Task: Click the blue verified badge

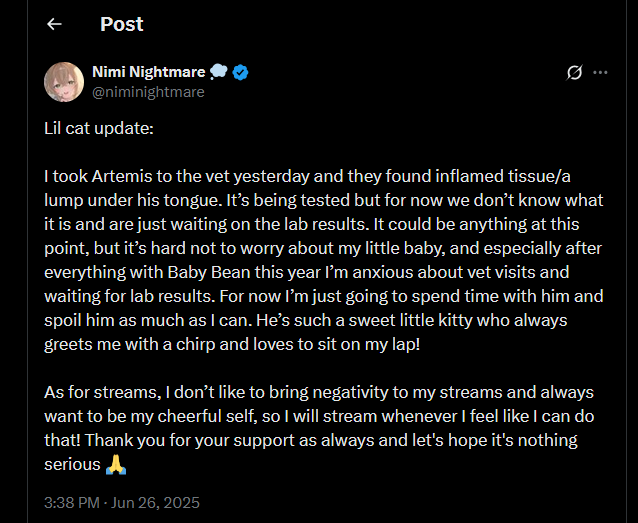Action: click(241, 72)
